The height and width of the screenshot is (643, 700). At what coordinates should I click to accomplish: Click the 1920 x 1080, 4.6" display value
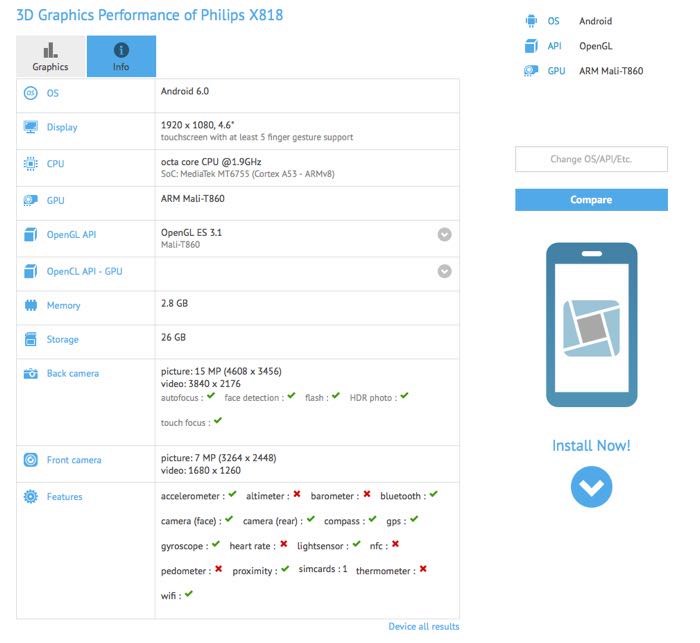pyautogui.click(x=197, y=125)
